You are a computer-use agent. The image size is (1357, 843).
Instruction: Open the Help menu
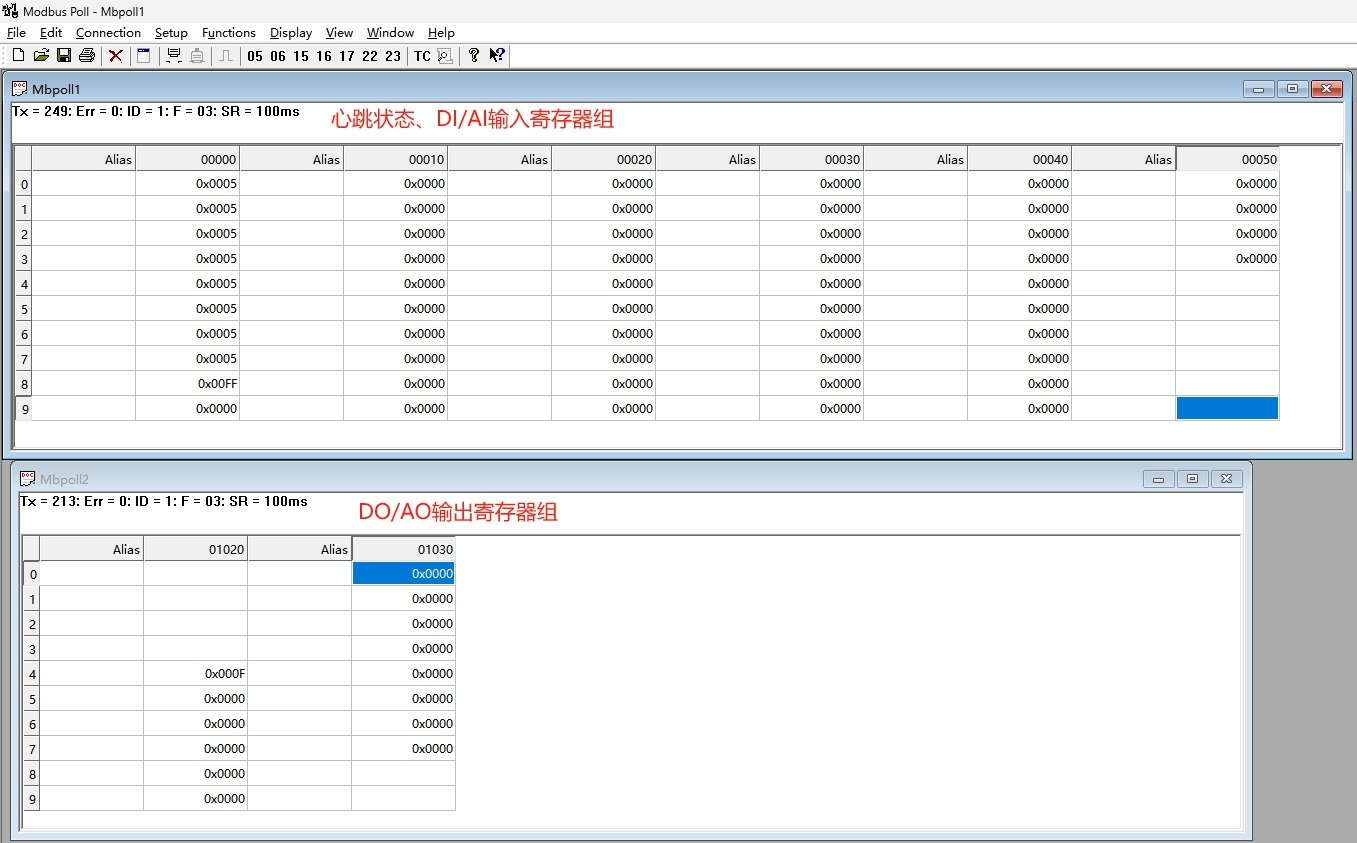[x=441, y=32]
